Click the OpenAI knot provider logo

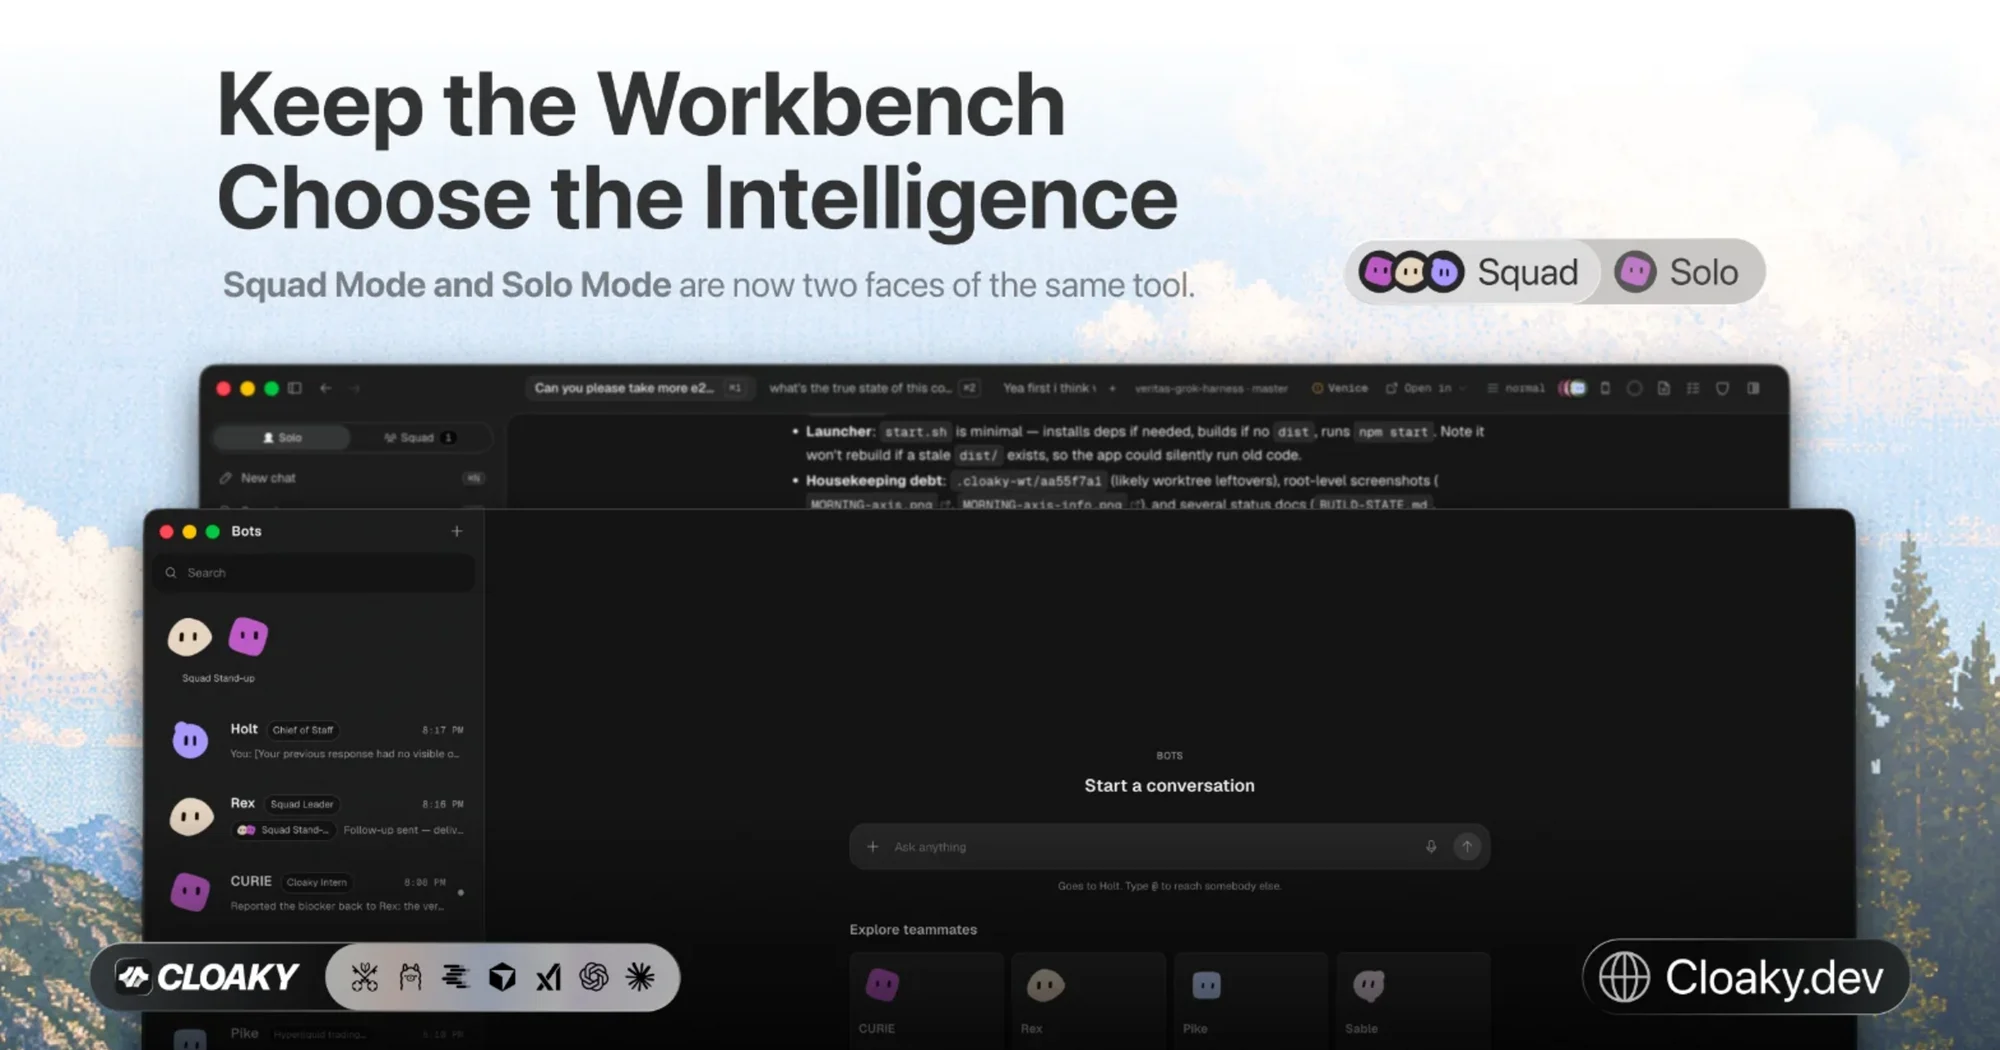[594, 977]
